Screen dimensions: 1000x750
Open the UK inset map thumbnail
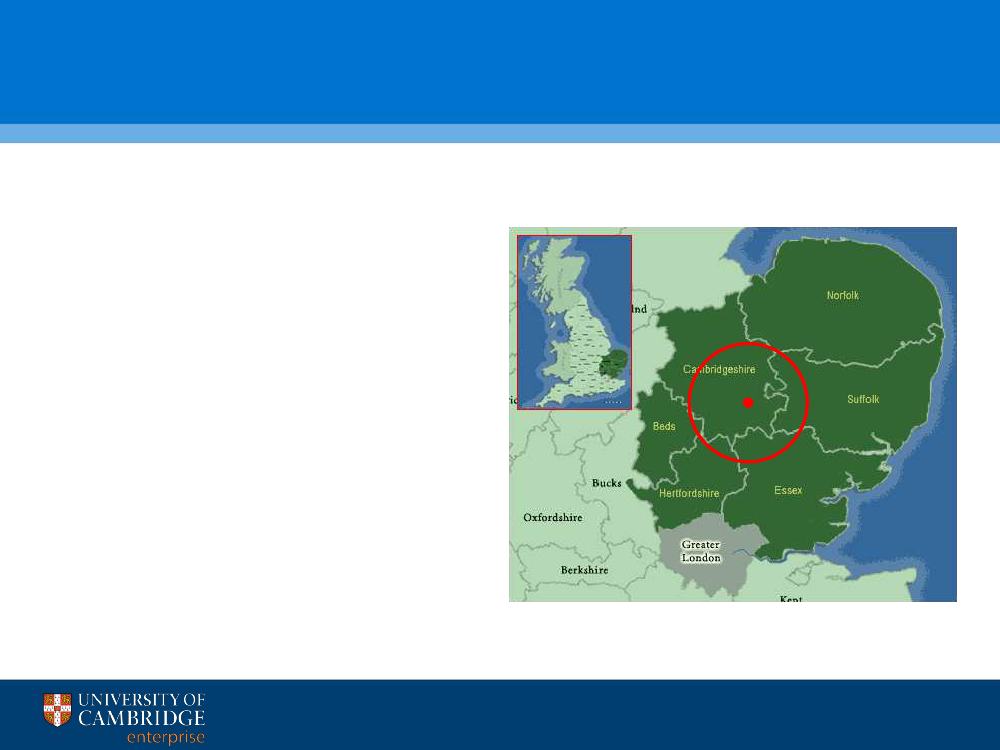click(574, 322)
